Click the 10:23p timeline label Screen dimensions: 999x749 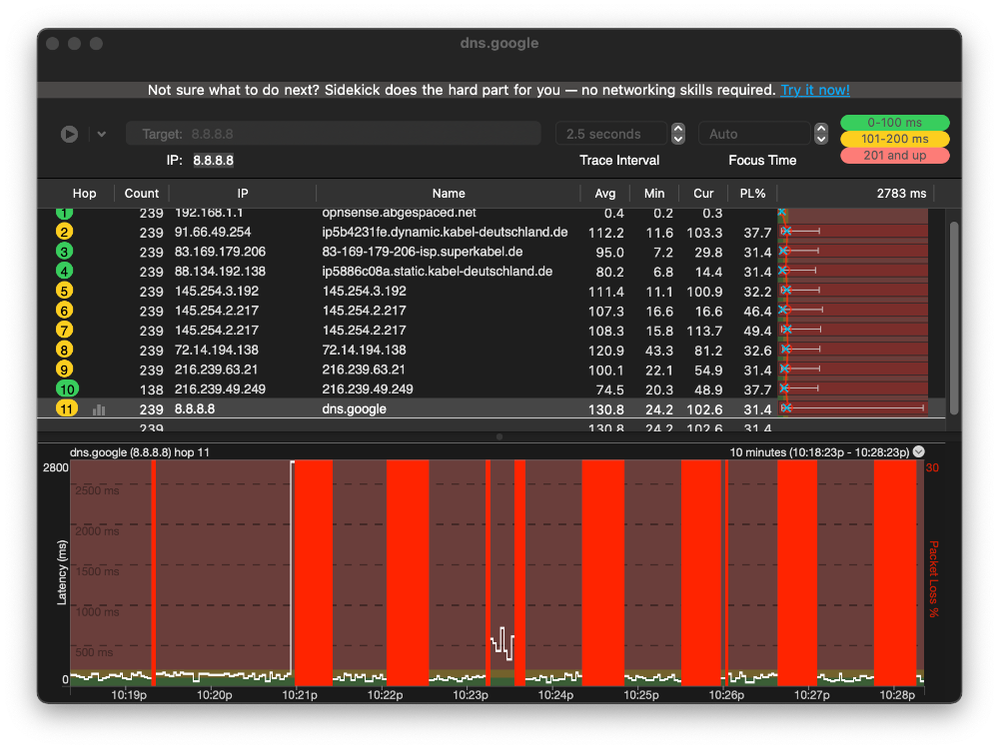pos(470,695)
